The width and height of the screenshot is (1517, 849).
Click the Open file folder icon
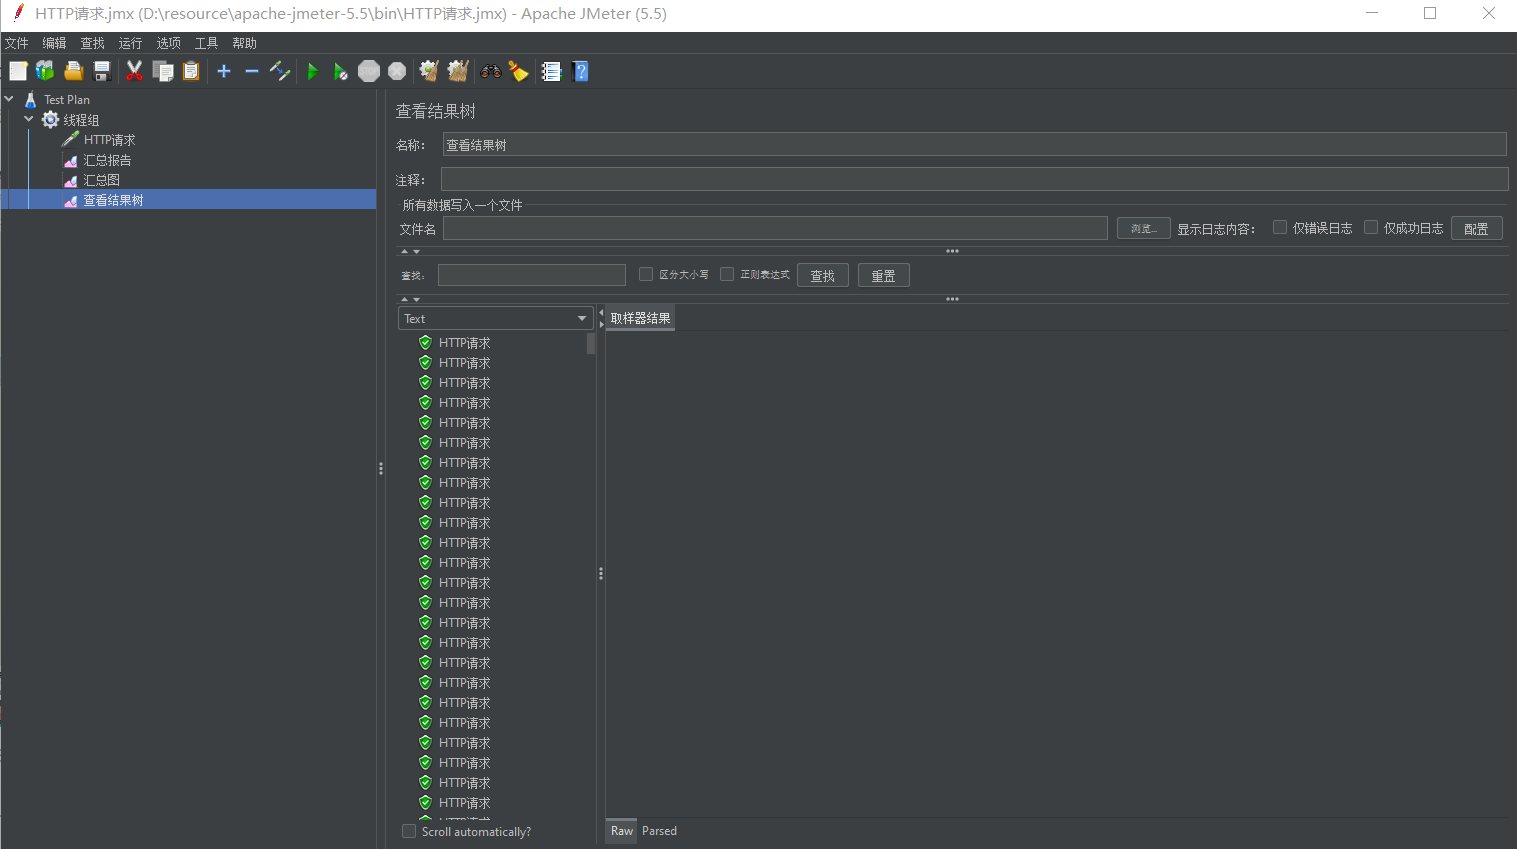tap(73, 71)
